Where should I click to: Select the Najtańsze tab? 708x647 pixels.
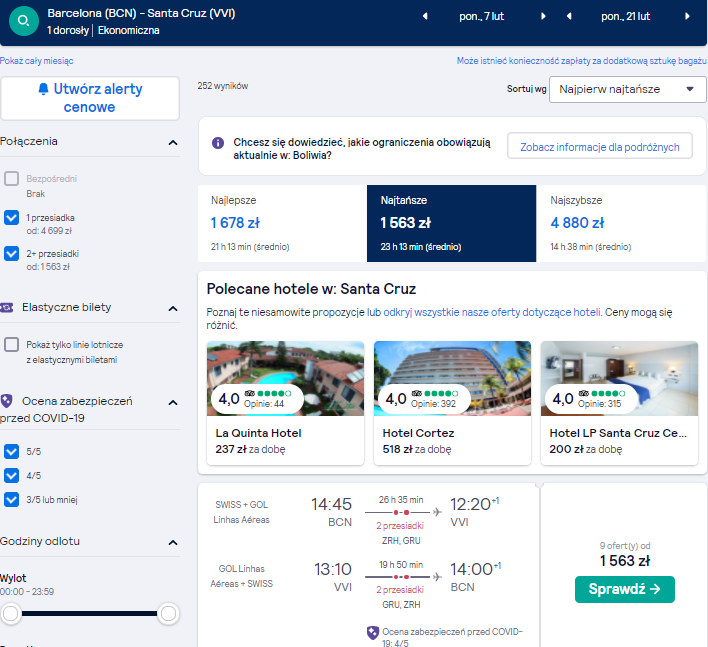[x=452, y=223]
